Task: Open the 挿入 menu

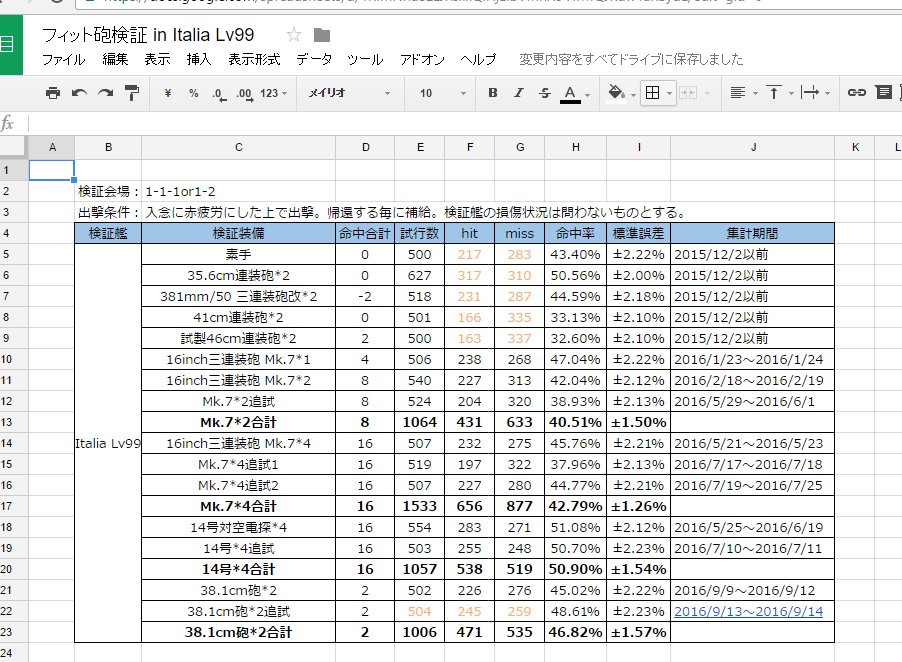Action: tap(199, 59)
